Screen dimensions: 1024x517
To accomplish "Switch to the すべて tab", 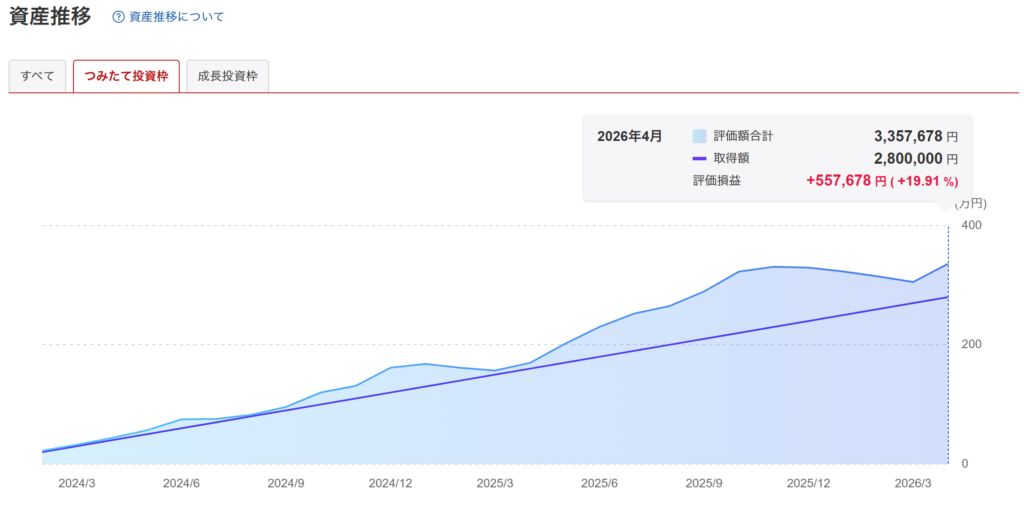I will pos(38,76).
